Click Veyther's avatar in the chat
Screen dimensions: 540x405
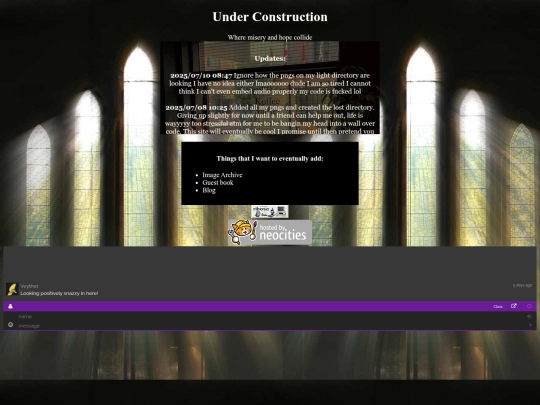(x=12, y=289)
